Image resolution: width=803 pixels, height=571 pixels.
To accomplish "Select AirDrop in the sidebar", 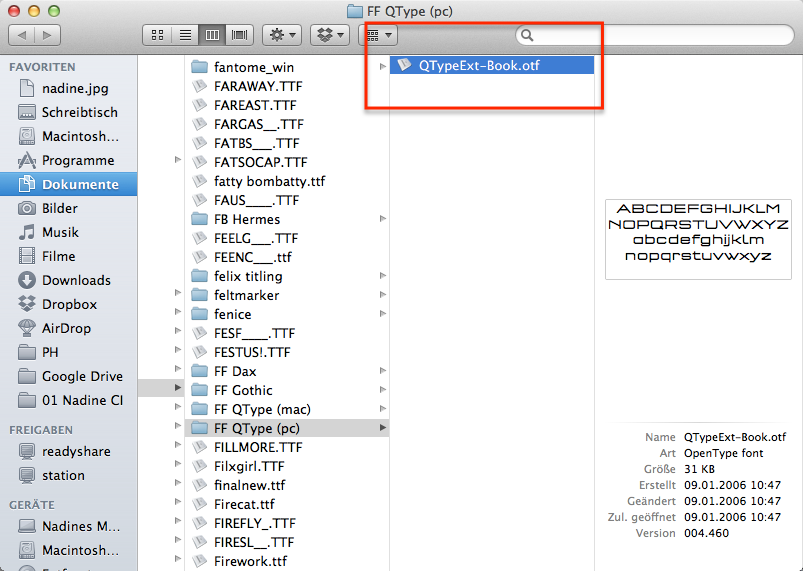I will click(66, 328).
